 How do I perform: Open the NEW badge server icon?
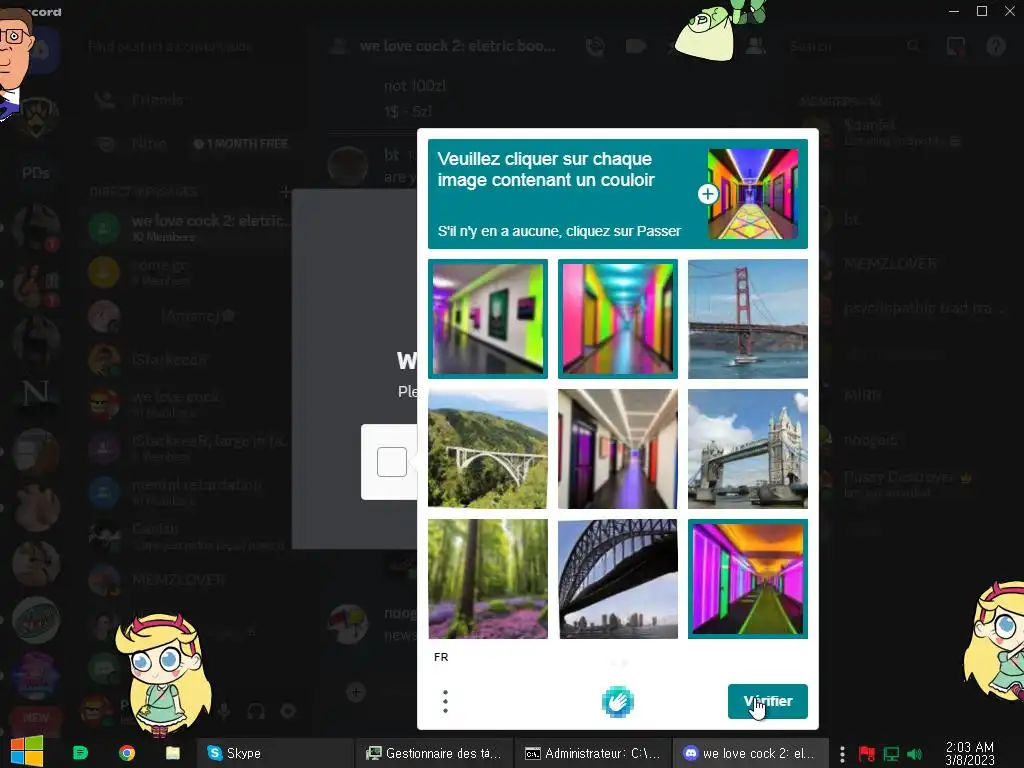[36, 718]
